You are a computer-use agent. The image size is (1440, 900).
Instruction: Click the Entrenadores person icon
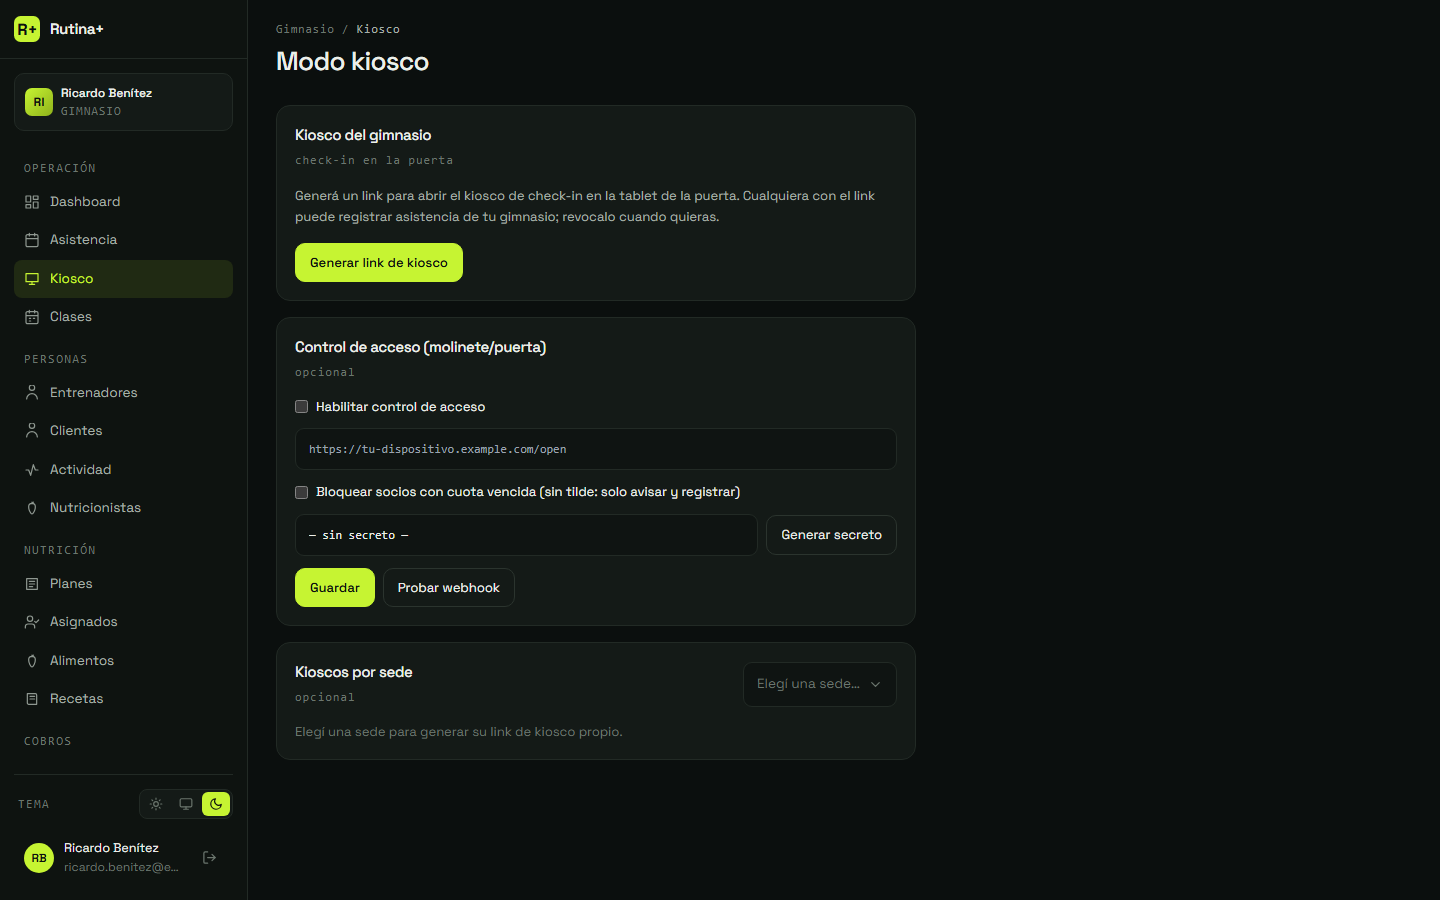click(32, 393)
